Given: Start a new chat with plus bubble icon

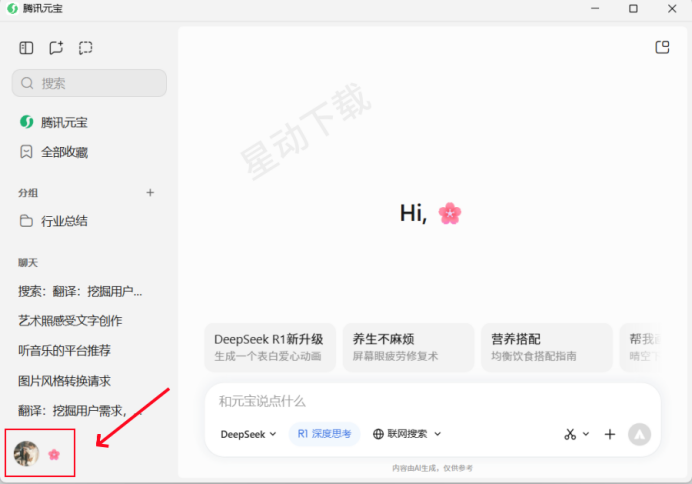Looking at the screenshot, I should click(56, 48).
